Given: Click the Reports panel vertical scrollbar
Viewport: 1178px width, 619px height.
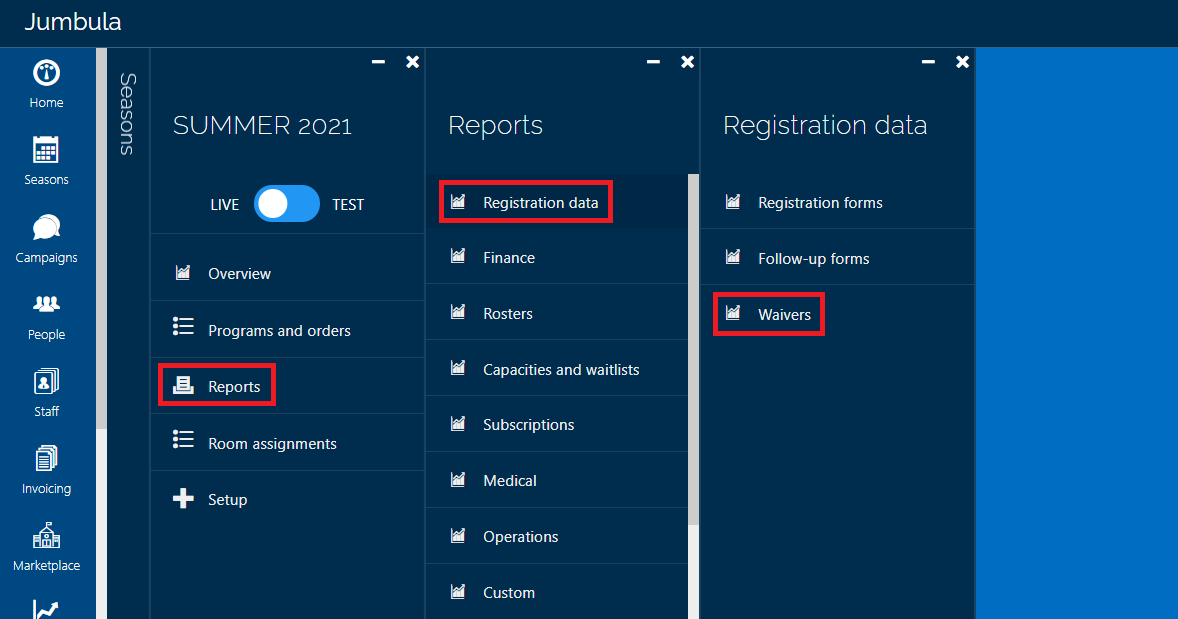Looking at the screenshot, I should point(693,349).
